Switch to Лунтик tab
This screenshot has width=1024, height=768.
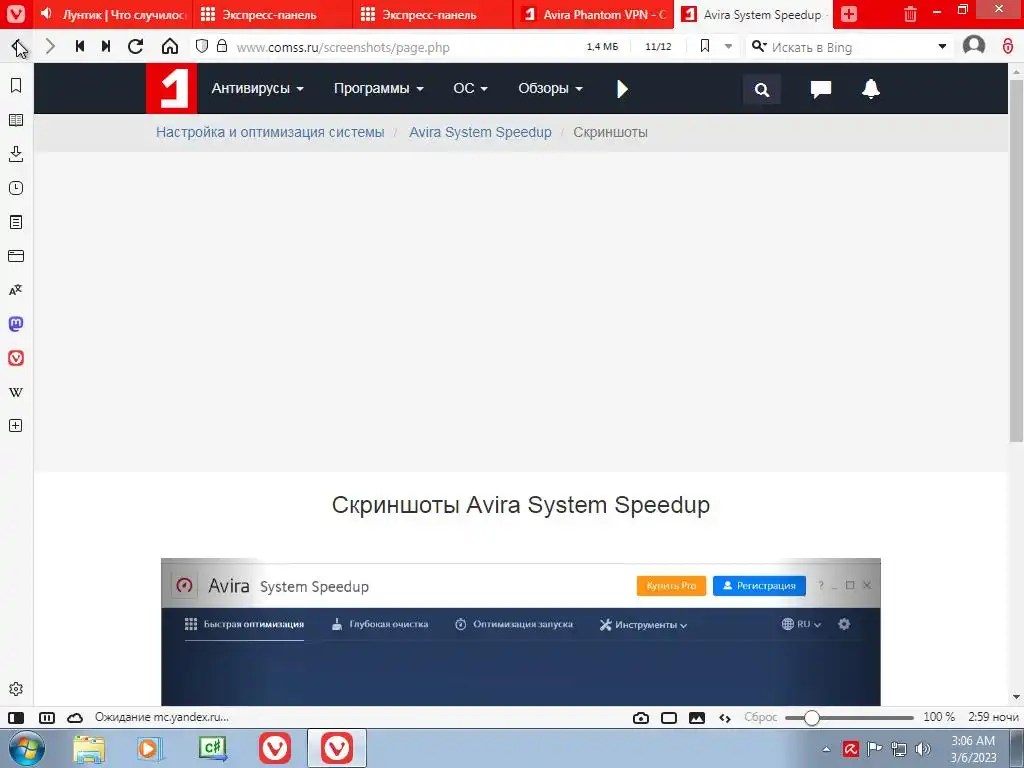point(112,14)
